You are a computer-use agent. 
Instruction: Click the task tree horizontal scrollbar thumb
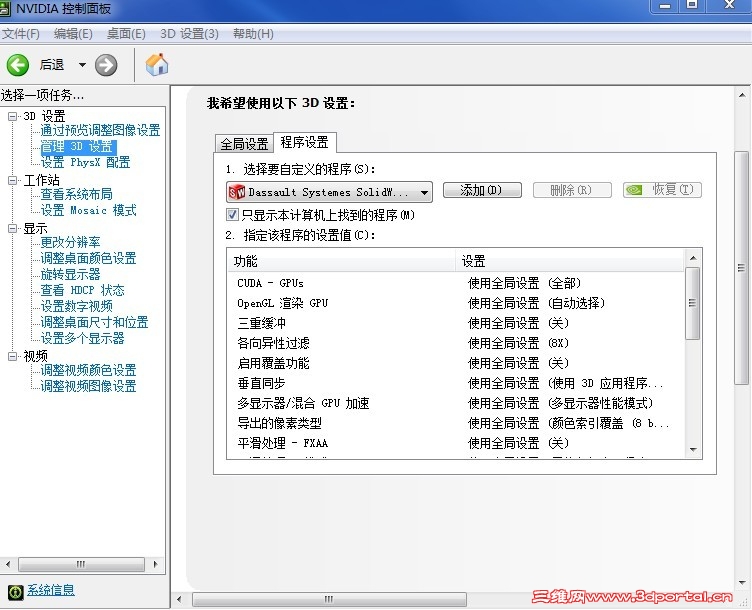tap(81, 564)
